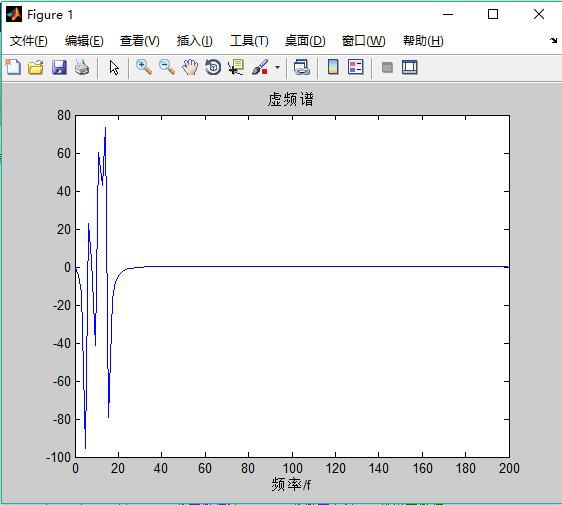Click the dock figure arrow at menu bar end
This screenshot has width=562, height=505.
pyautogui.click(x=554, y=40)
